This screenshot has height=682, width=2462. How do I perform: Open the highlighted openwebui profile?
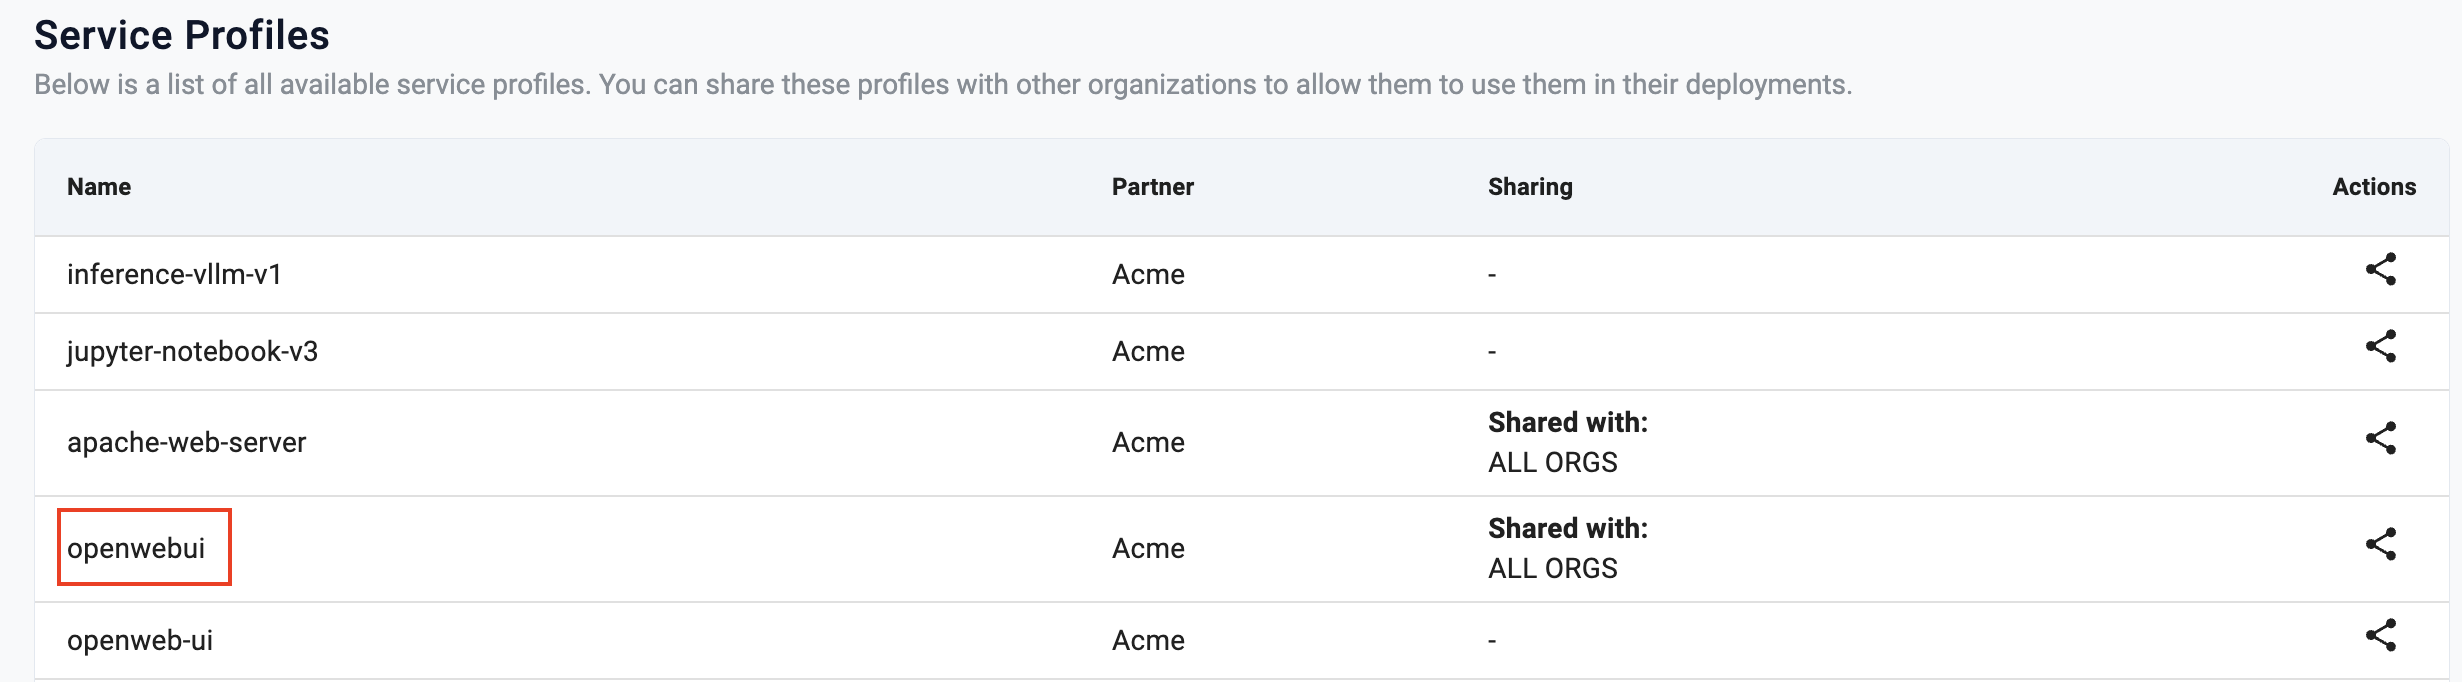[136, 549]
